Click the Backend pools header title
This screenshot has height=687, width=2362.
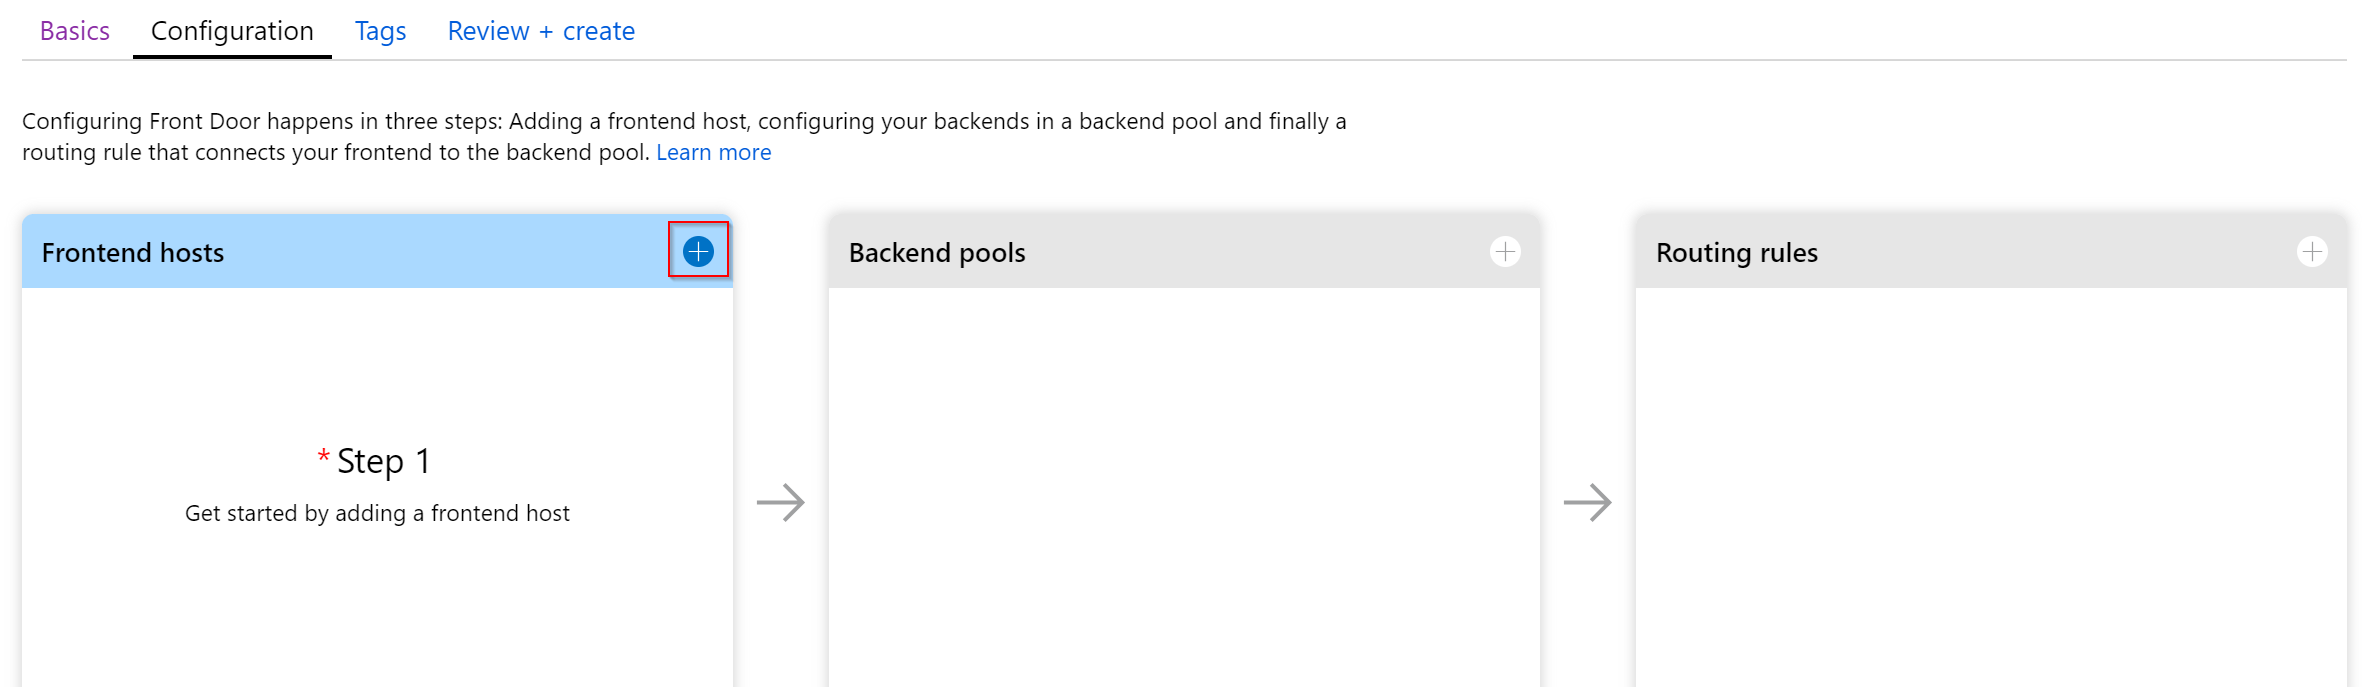pyautogui.click(x=937, y=252)
